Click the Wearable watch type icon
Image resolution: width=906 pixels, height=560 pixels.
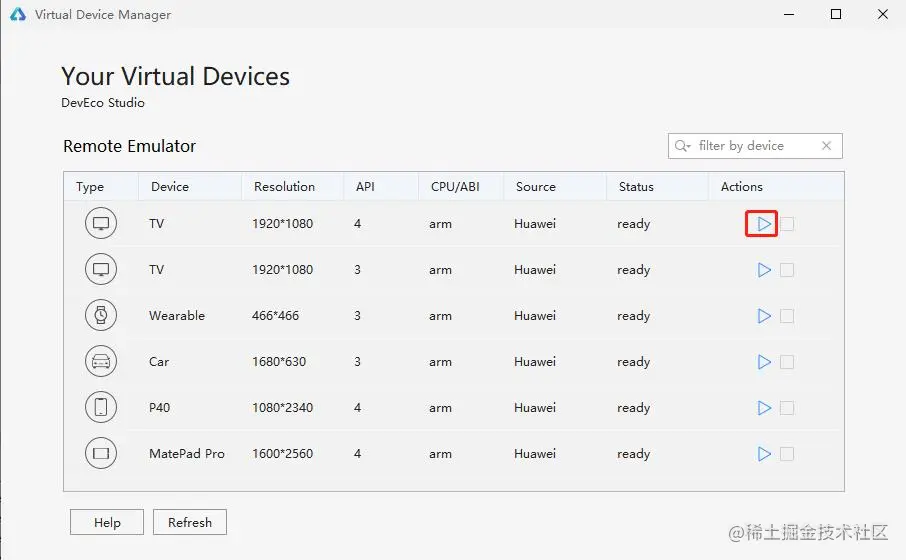coord(101,315)
